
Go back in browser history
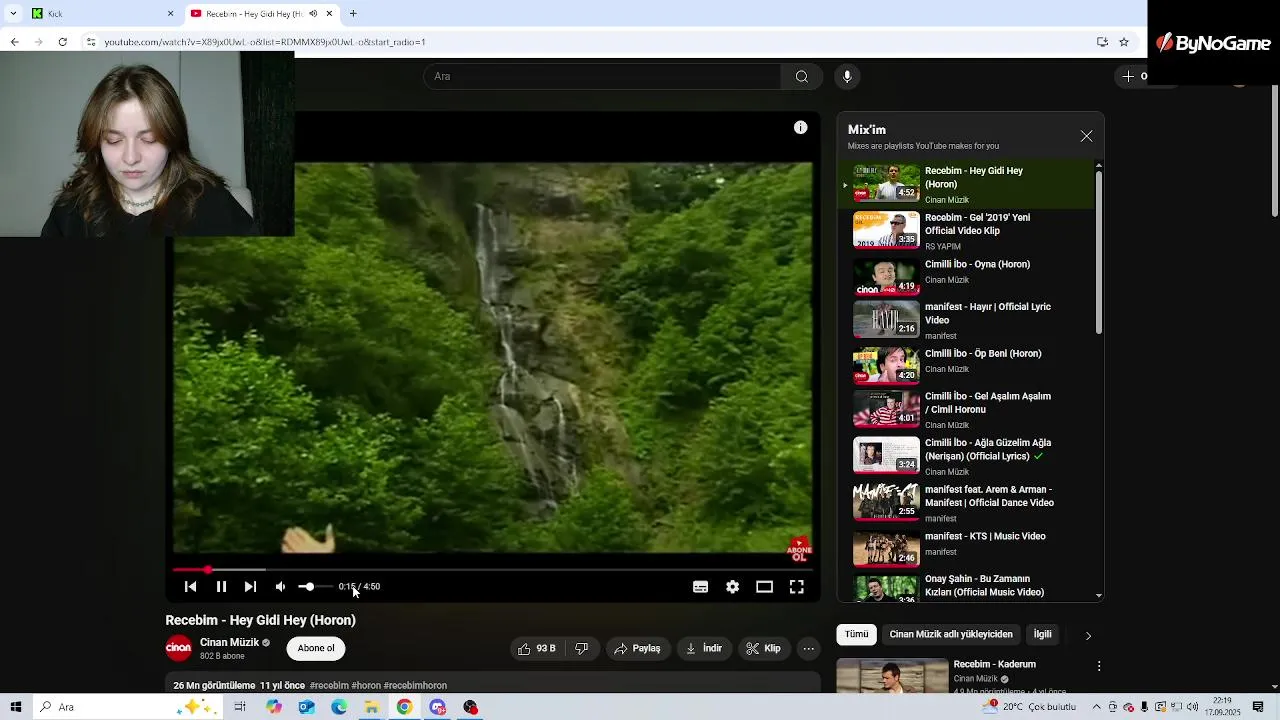(14, 42)
